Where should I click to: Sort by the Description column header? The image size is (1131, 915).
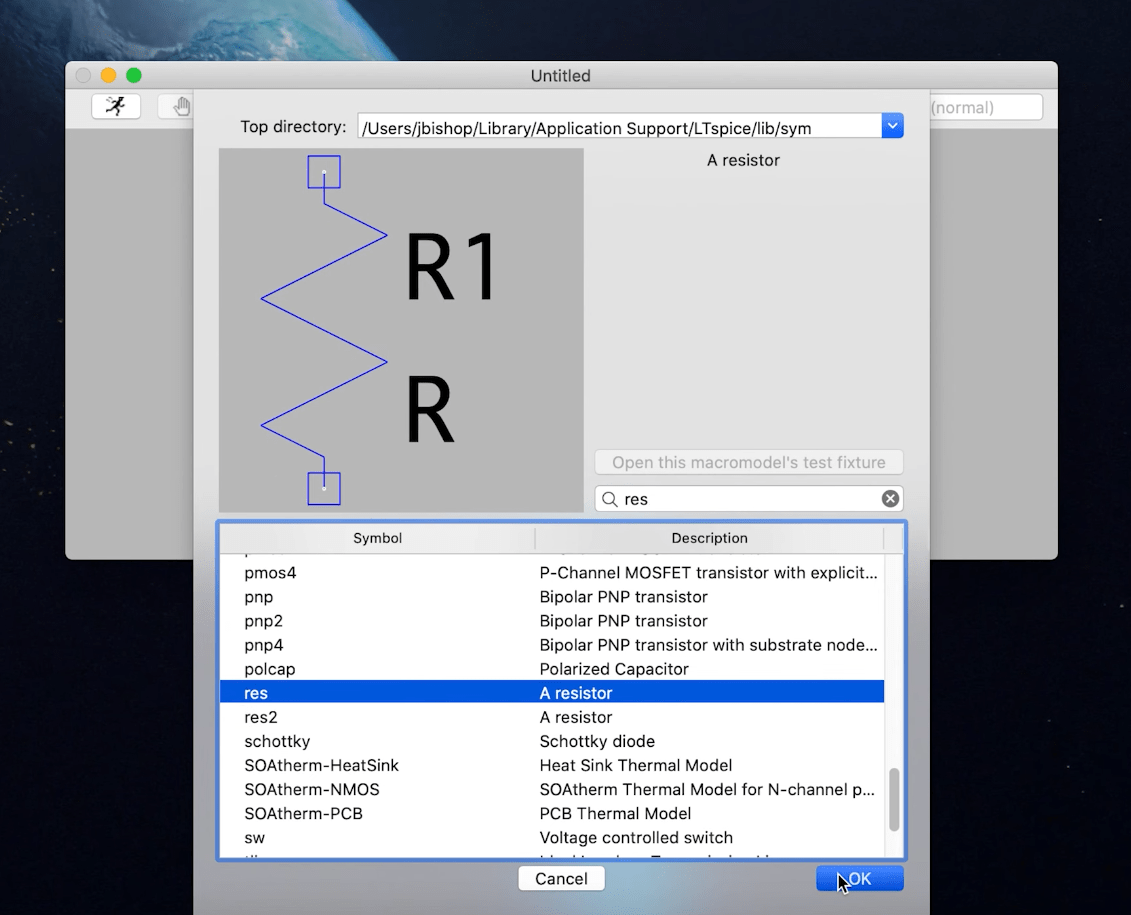[709, 538]
